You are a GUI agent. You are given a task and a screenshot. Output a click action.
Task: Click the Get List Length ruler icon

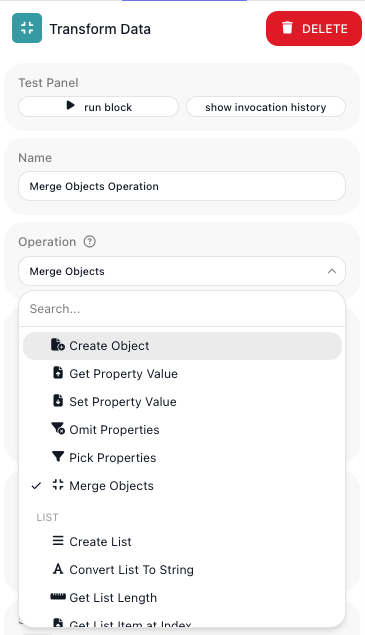pos(58,597)
